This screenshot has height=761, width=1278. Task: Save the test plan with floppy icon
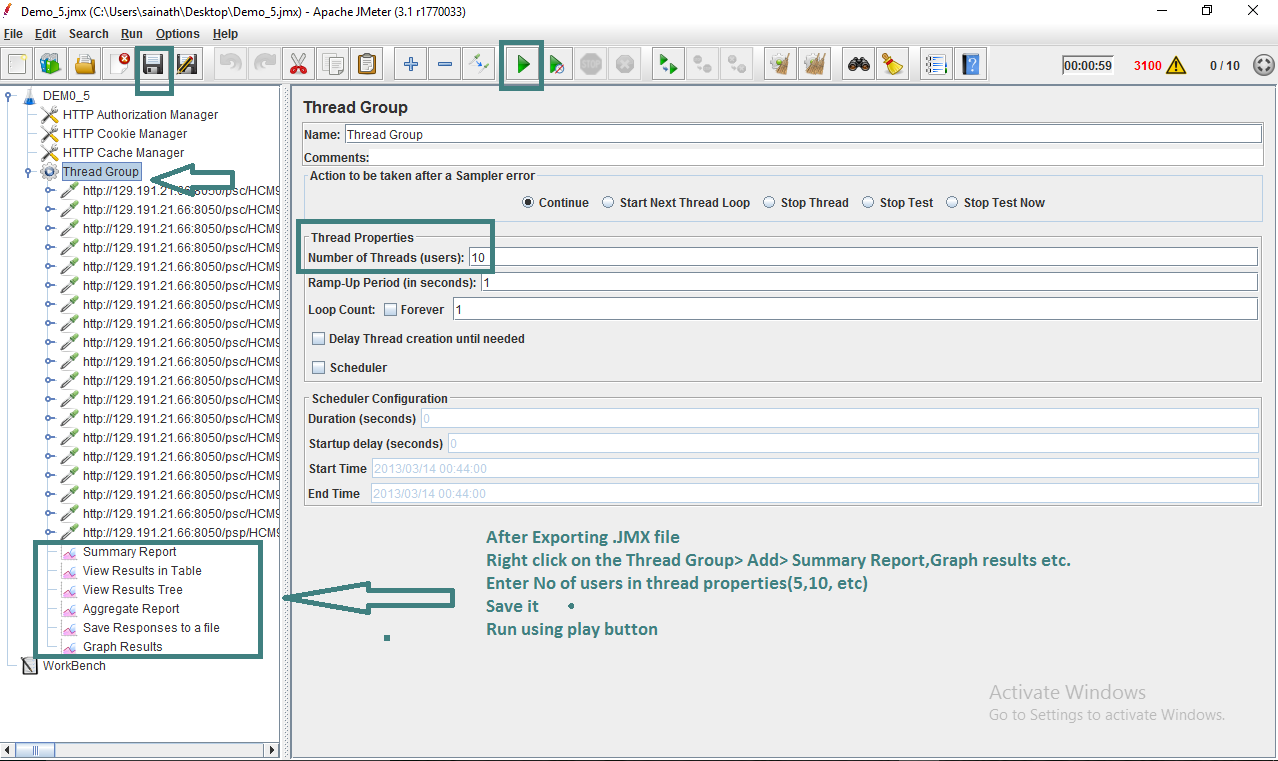153,65
